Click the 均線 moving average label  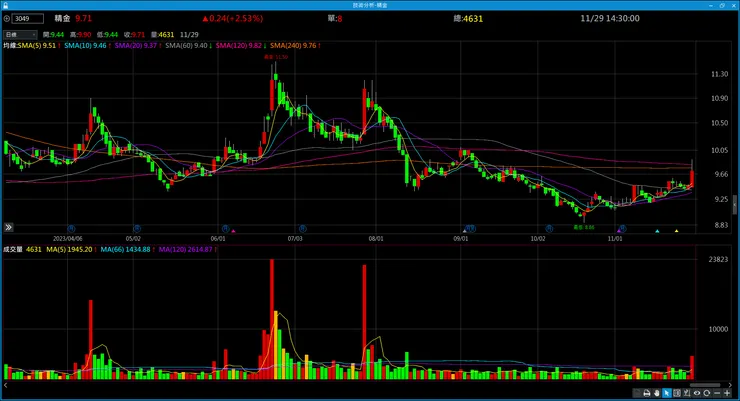(10, 46)
